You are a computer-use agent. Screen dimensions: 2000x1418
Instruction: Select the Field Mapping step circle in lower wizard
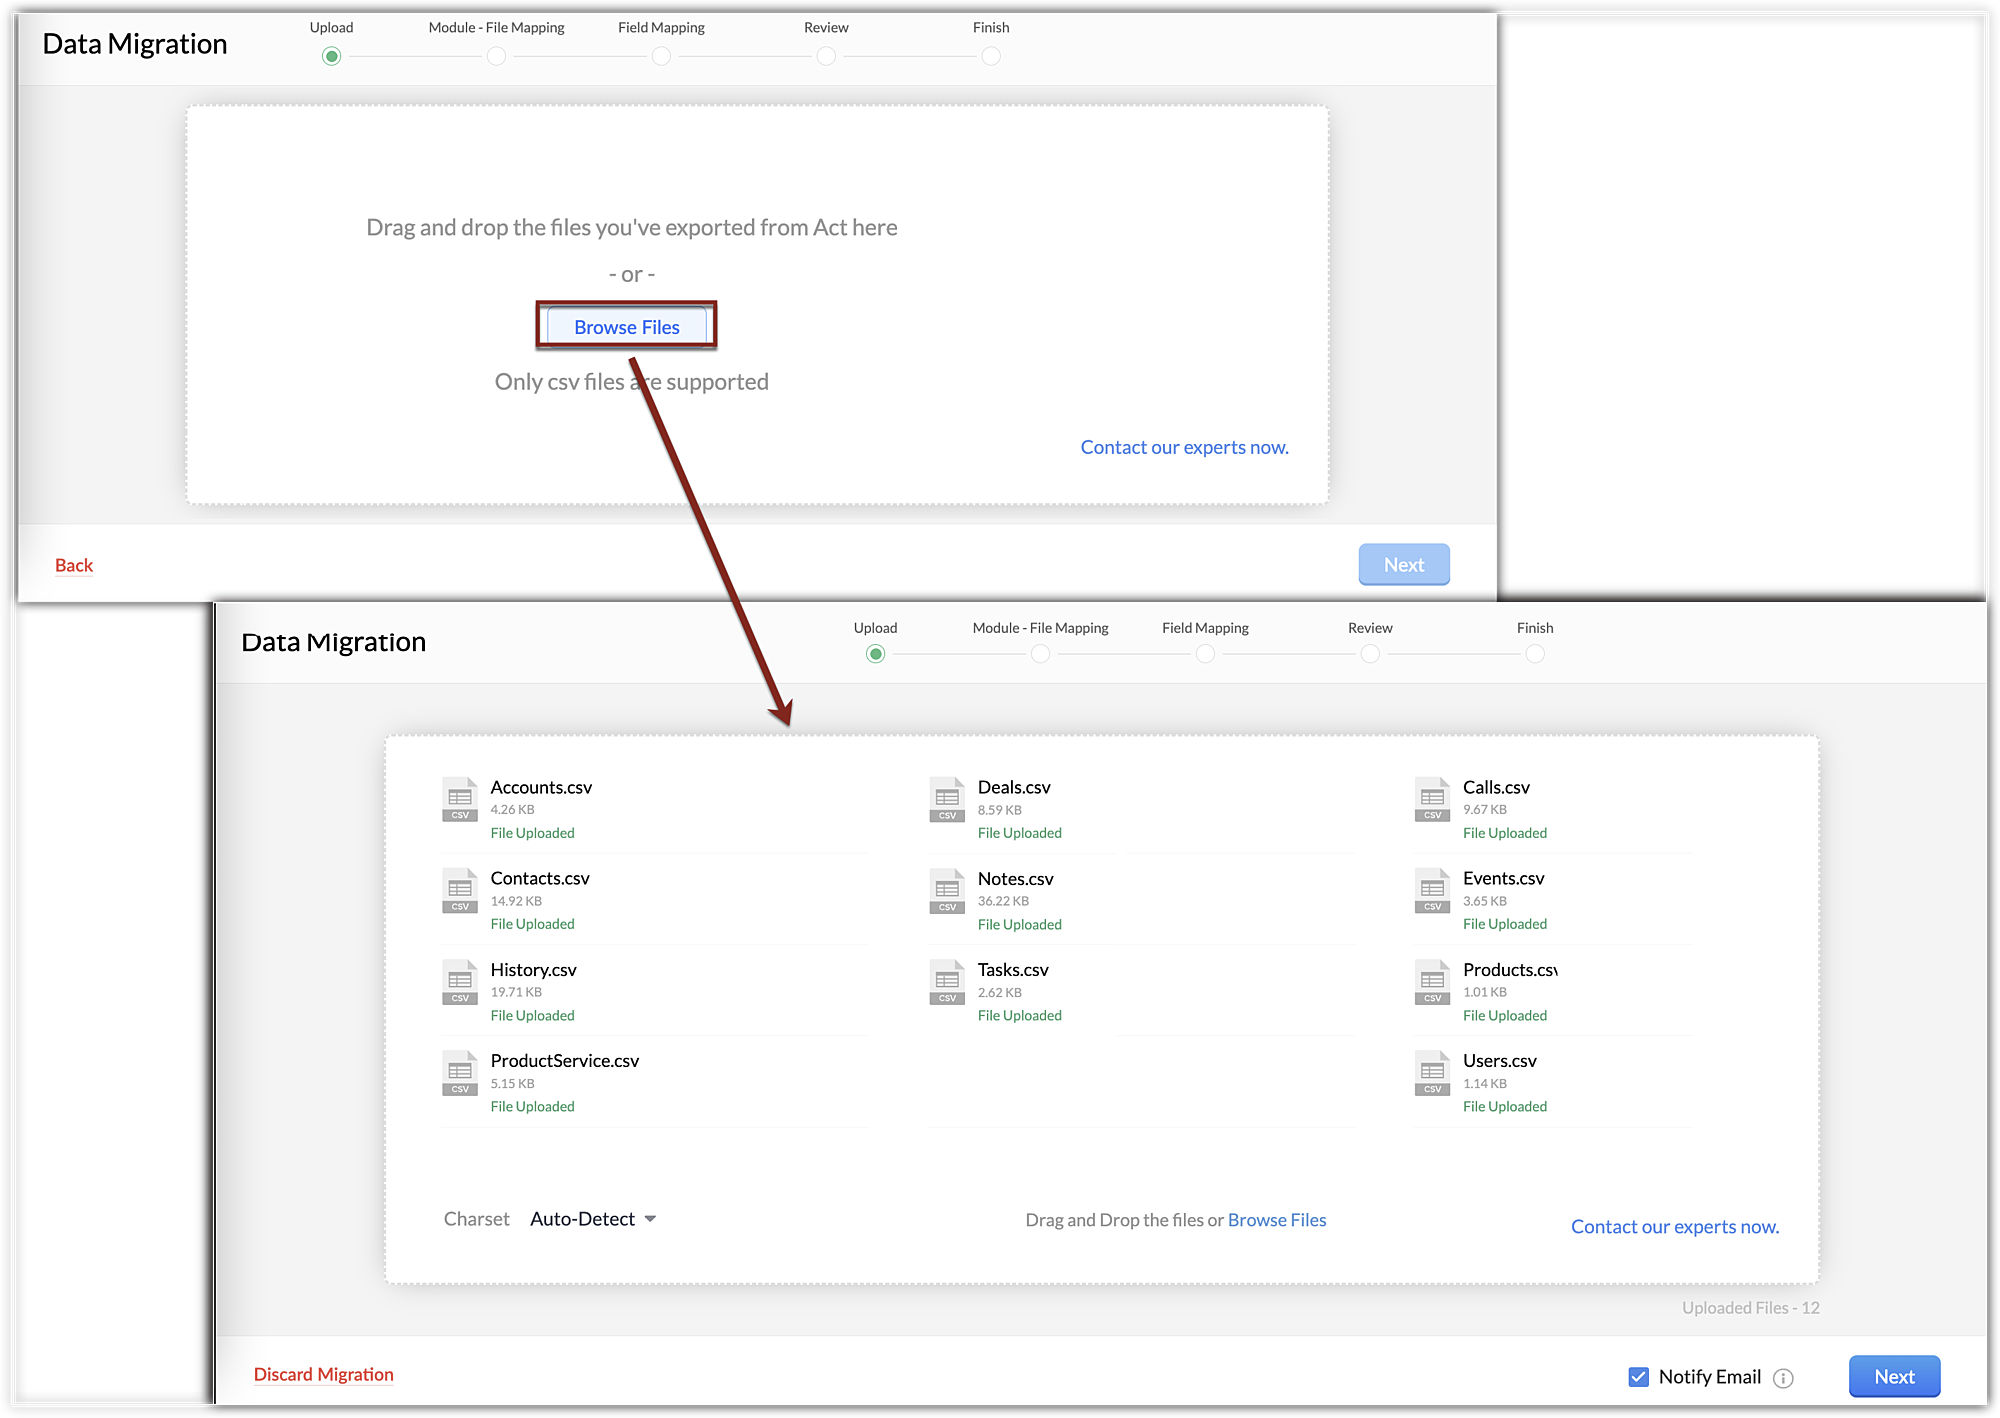[x=1205, y=654]
